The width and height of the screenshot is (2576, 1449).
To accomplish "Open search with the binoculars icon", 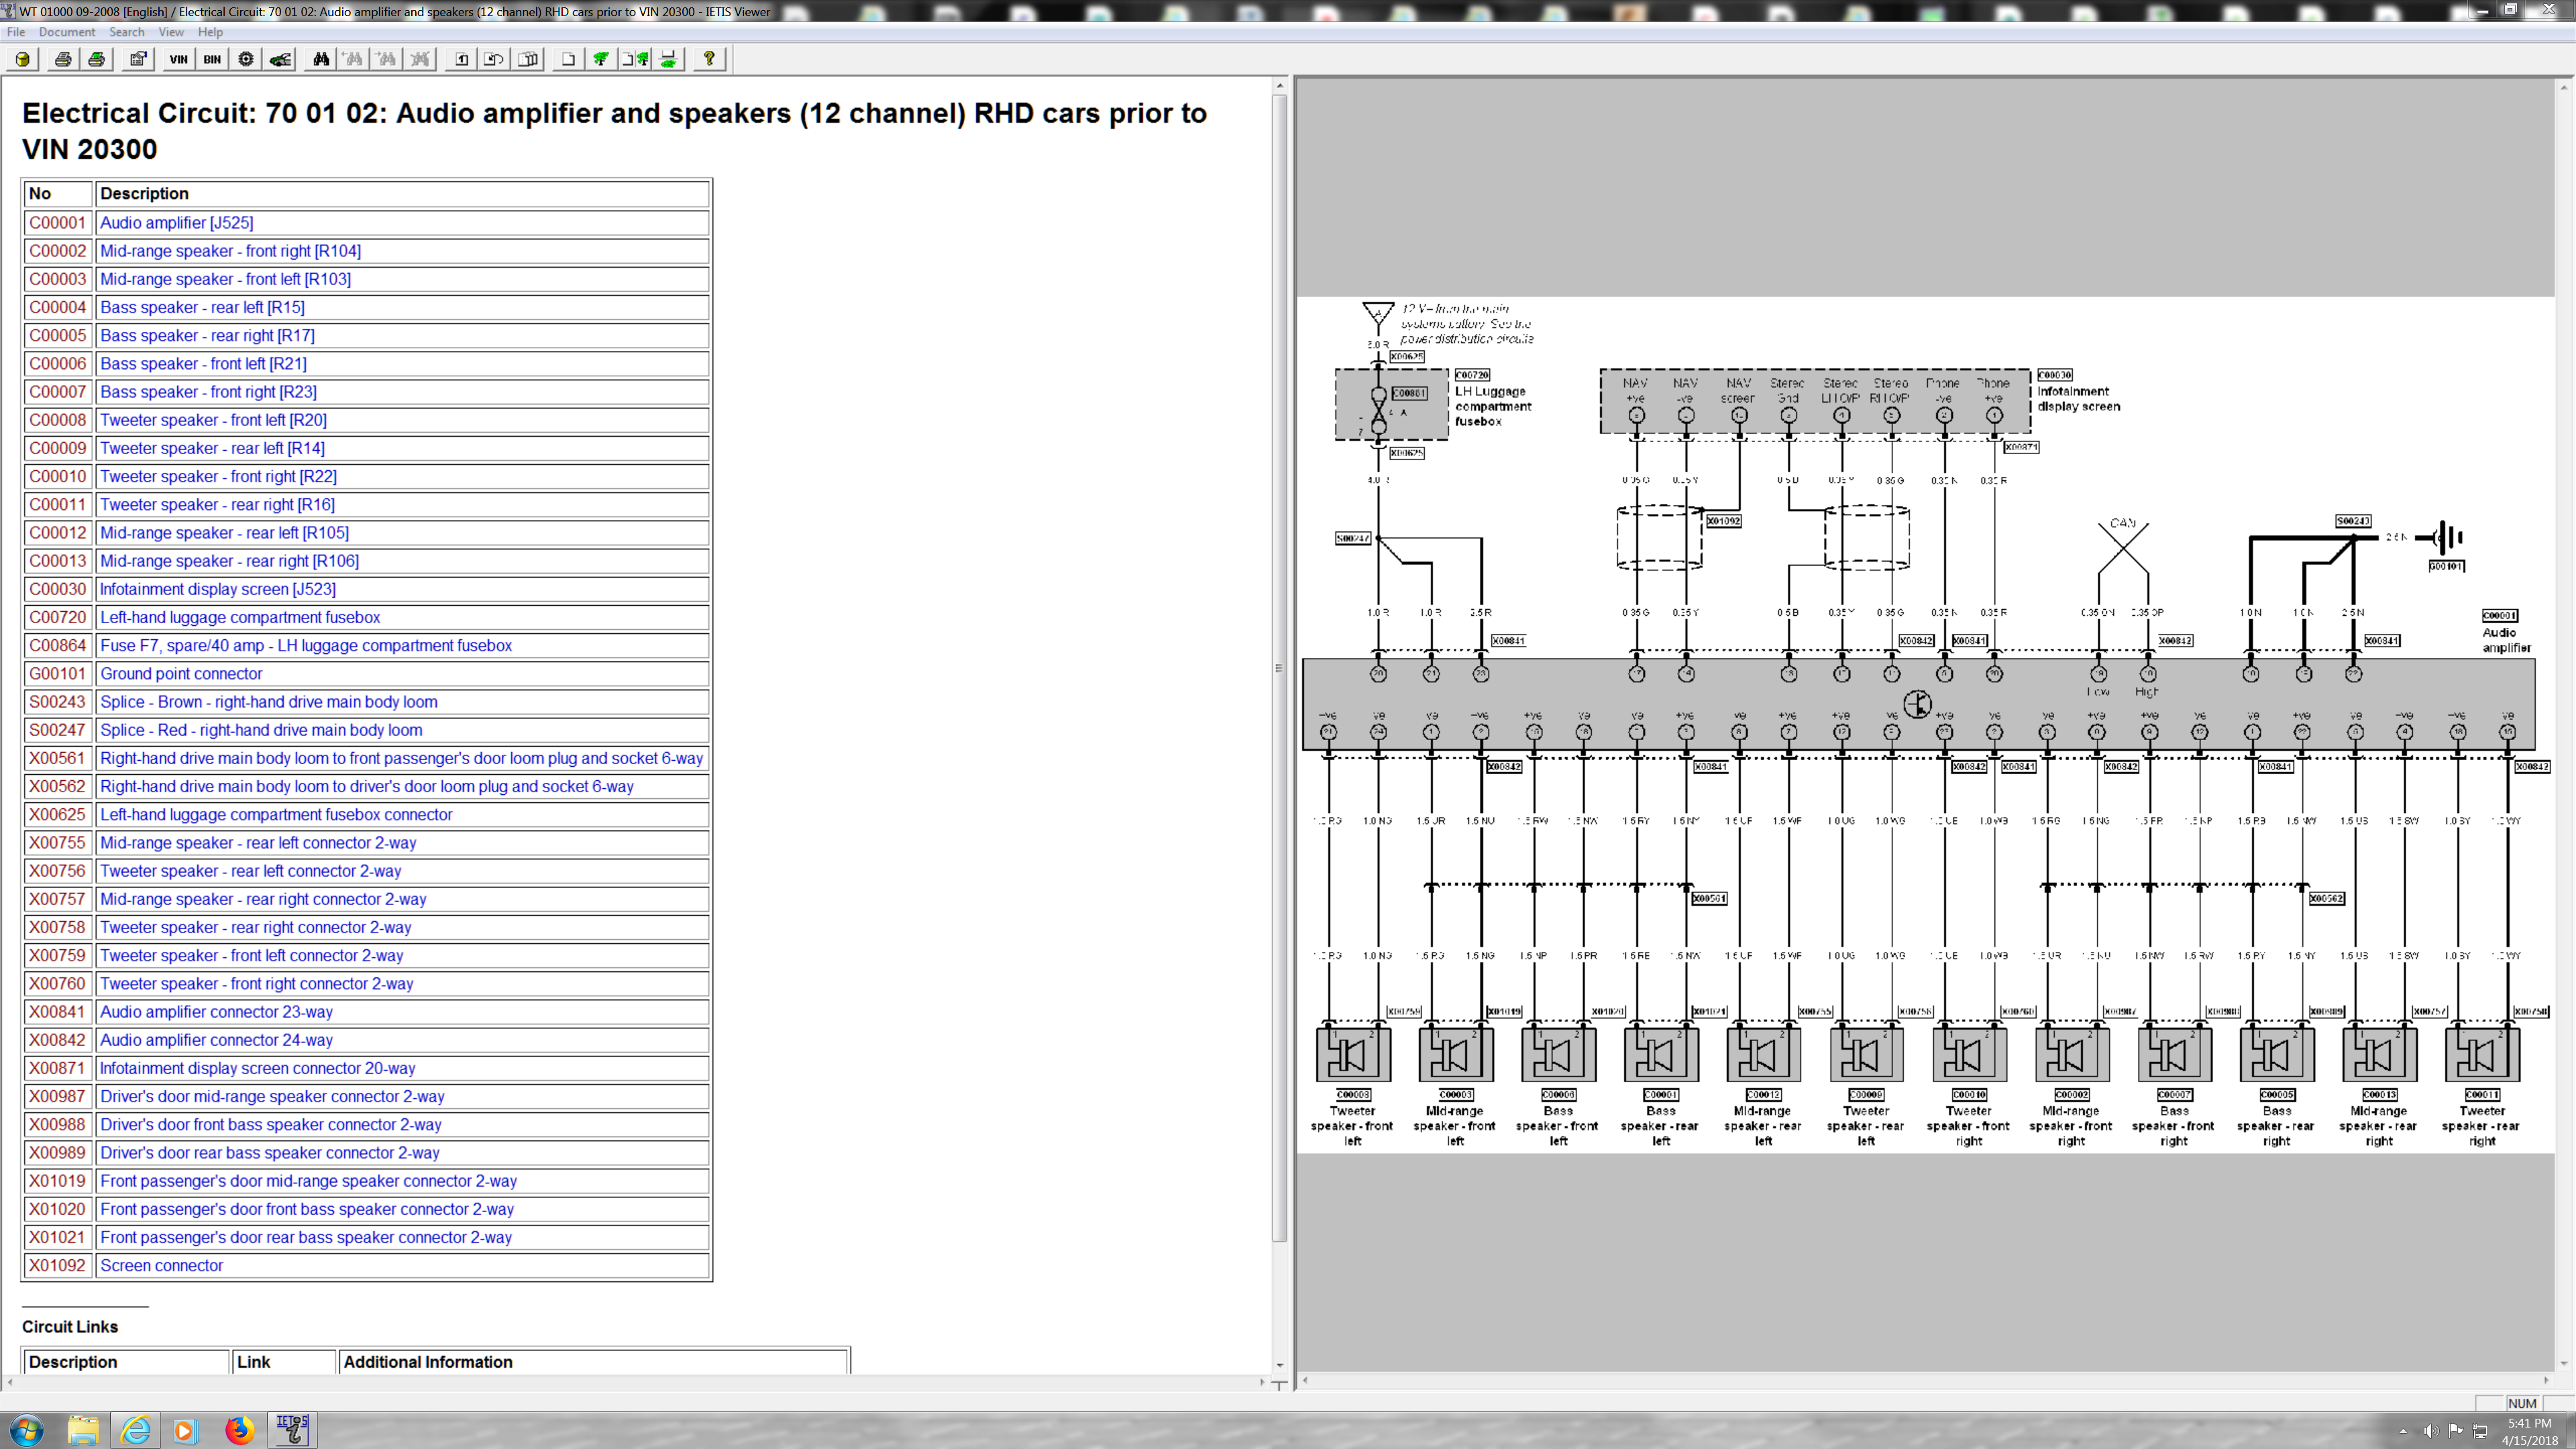I will coord(320,59).
